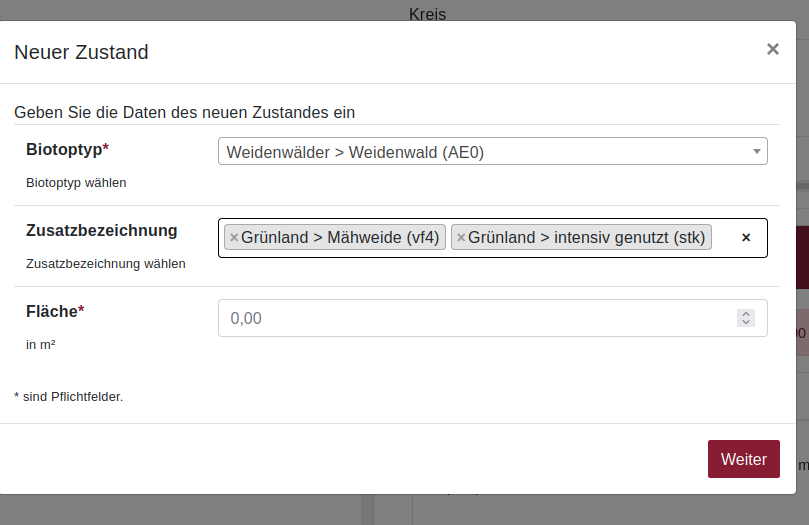
Task: Select the Grünland > intensiv genutzt (stk) tag text
Action: click(x=586, y=238)
